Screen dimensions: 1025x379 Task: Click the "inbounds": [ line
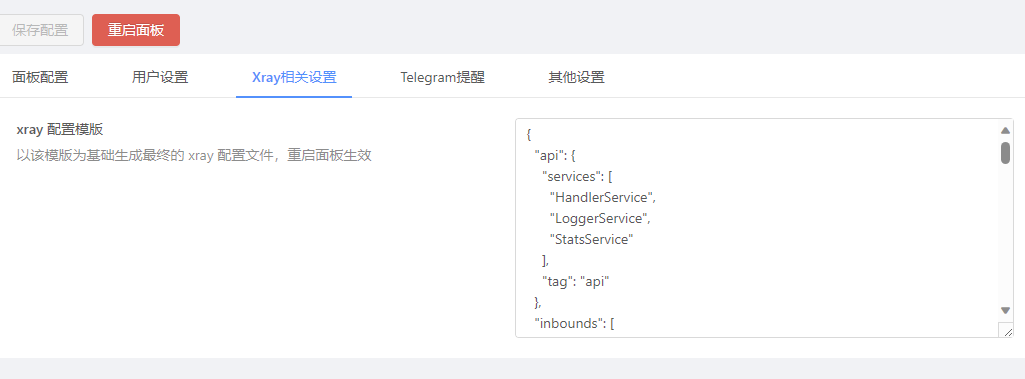(x=574, y=323)
